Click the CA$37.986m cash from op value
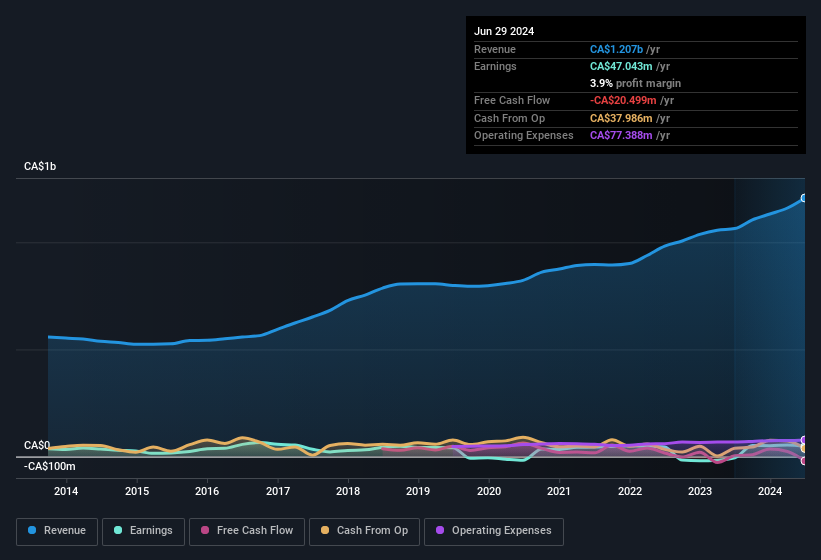This screenshot has width=821, height=560. [621, 118]
